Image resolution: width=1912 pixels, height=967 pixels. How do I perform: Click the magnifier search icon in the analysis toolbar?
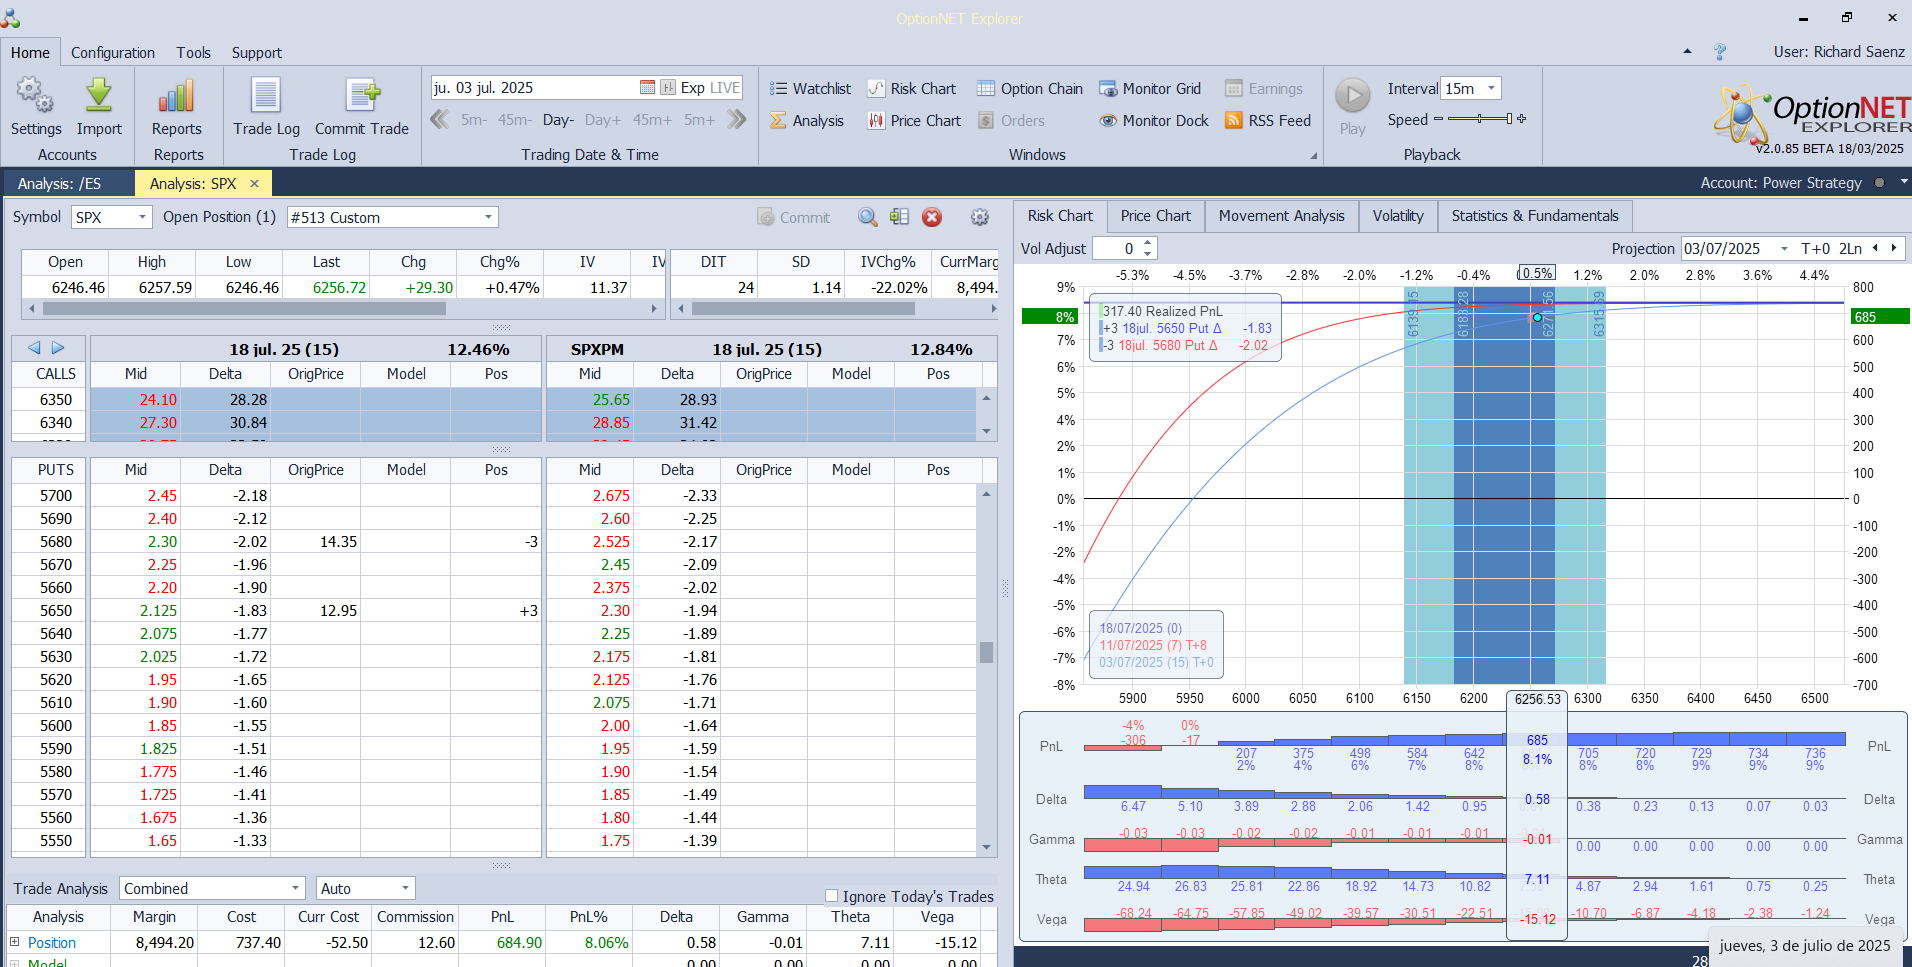click(x=868, y=217)
